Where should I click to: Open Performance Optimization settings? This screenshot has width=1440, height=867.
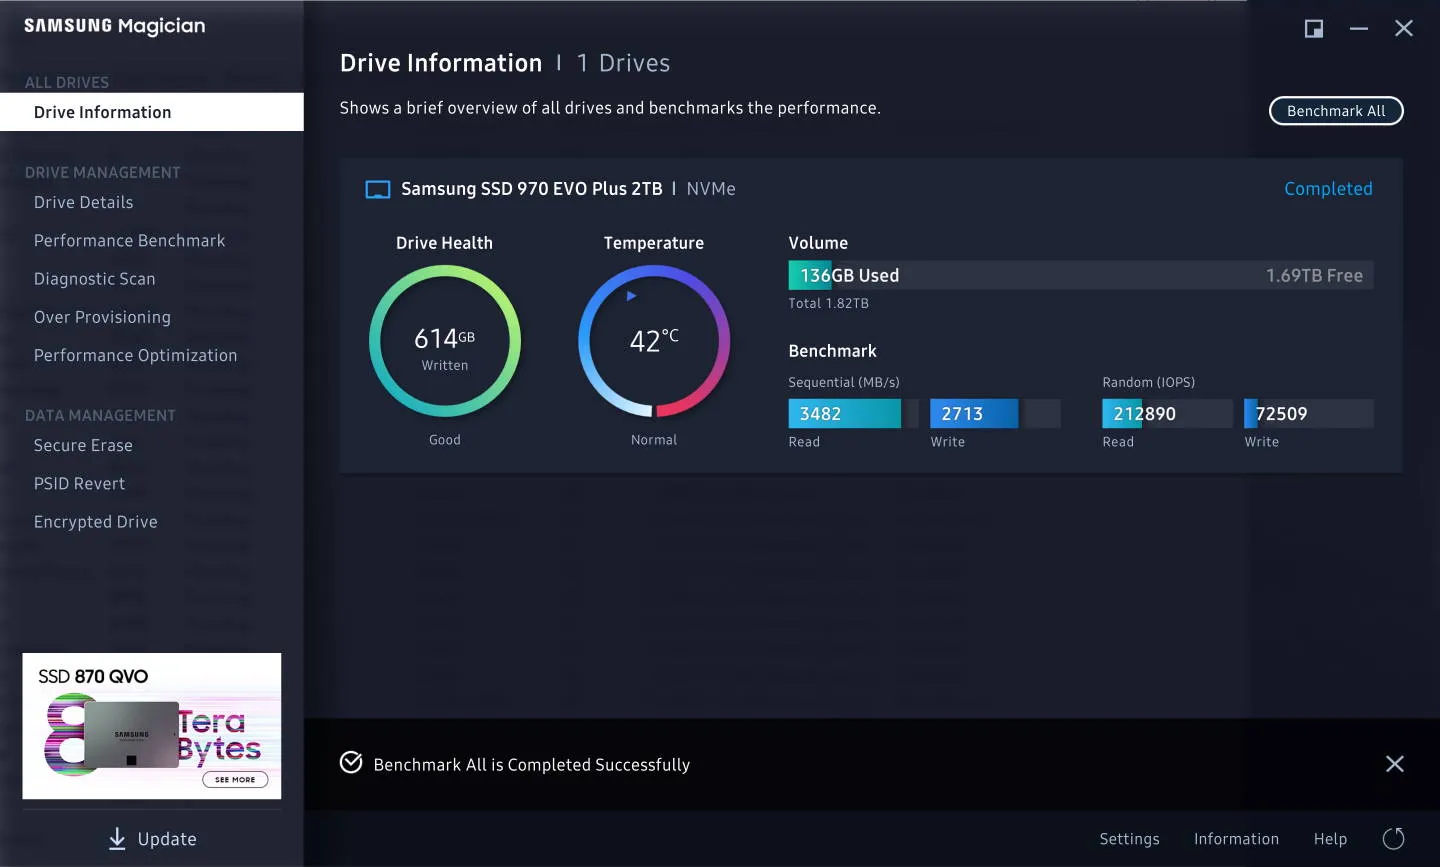(136, 355)
